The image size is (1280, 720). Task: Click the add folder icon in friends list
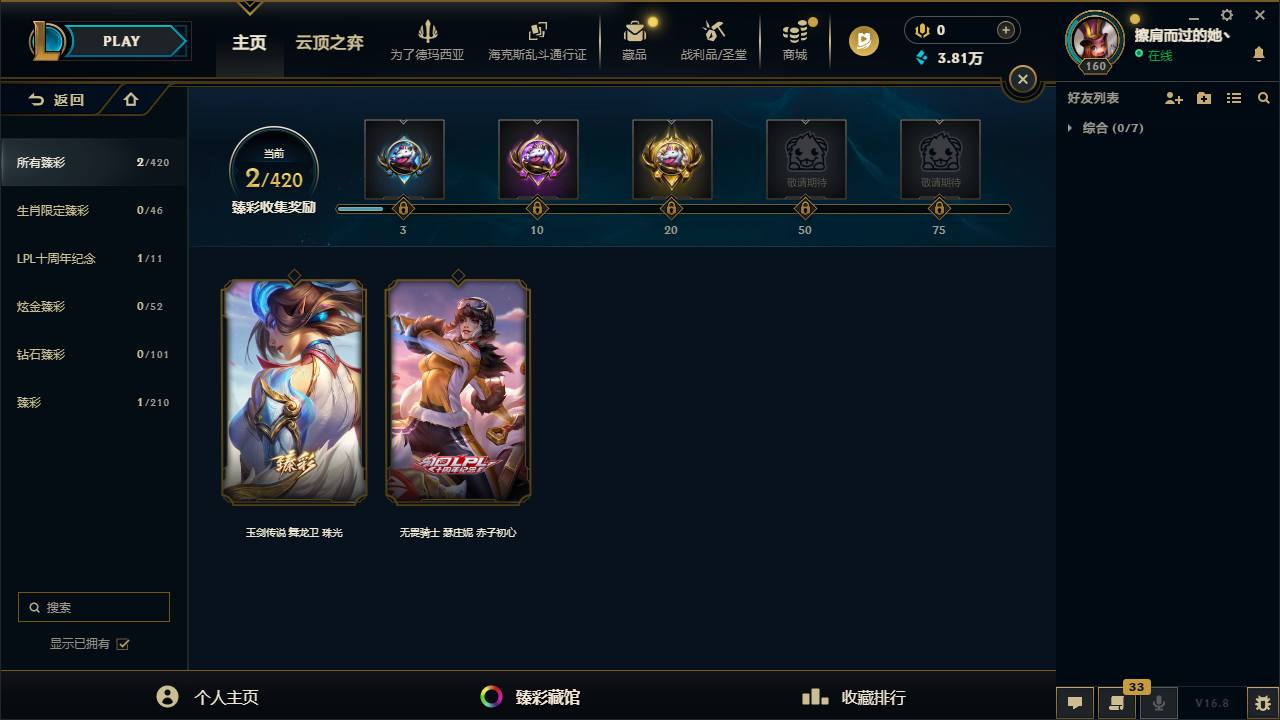[x=1204, y=98]
